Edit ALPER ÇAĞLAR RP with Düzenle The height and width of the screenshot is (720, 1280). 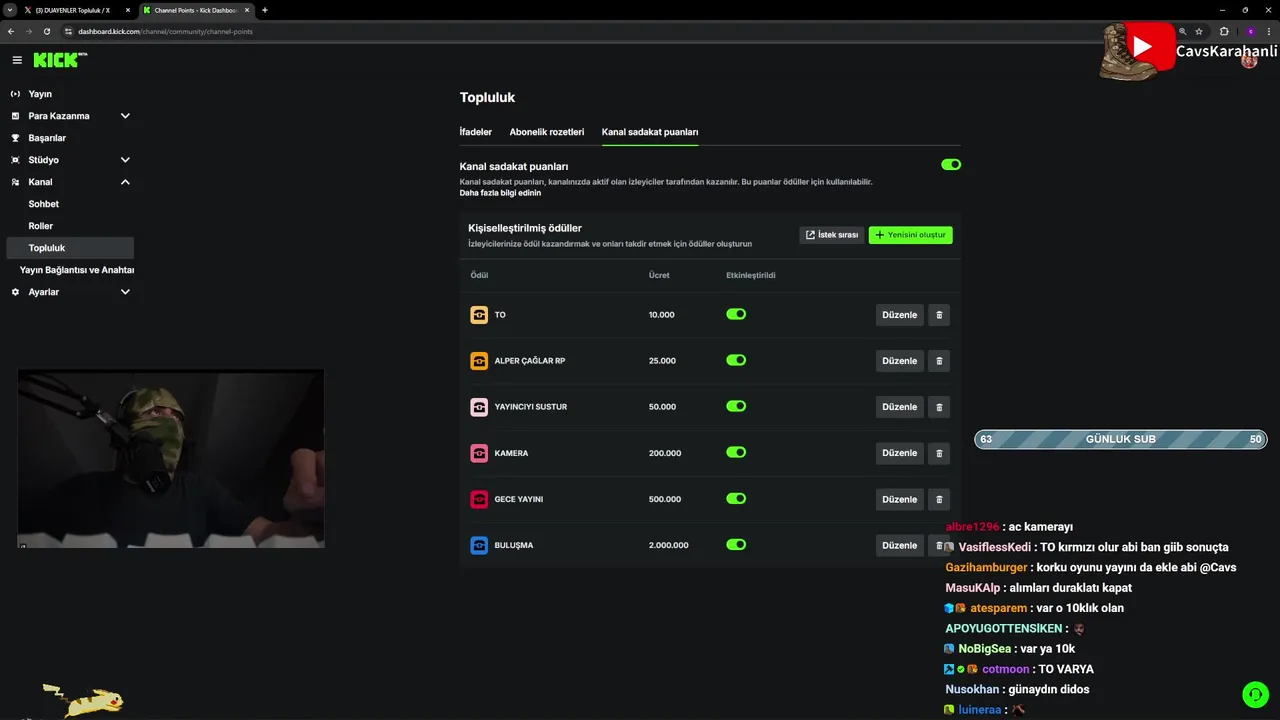click(899, 361)
